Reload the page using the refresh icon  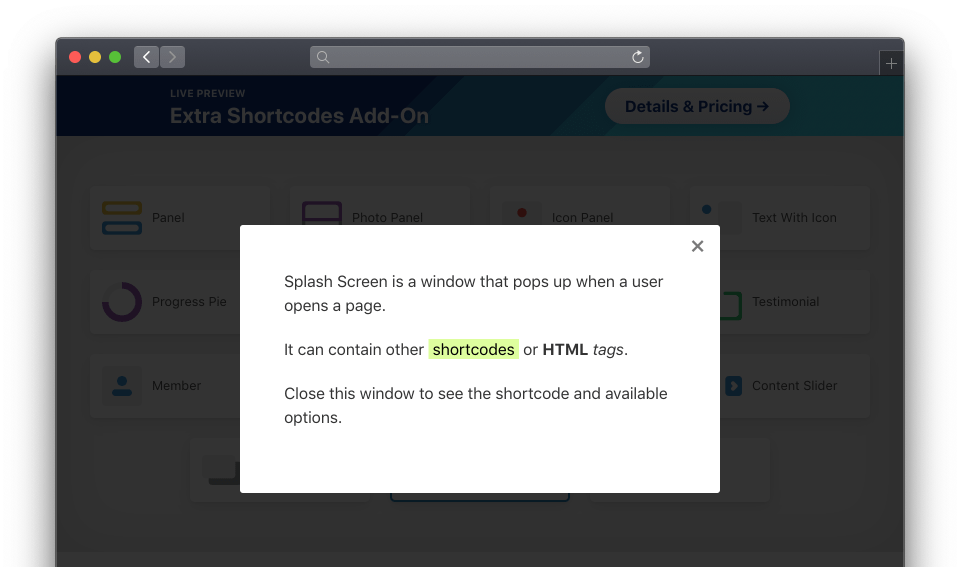tap(637, 57)
